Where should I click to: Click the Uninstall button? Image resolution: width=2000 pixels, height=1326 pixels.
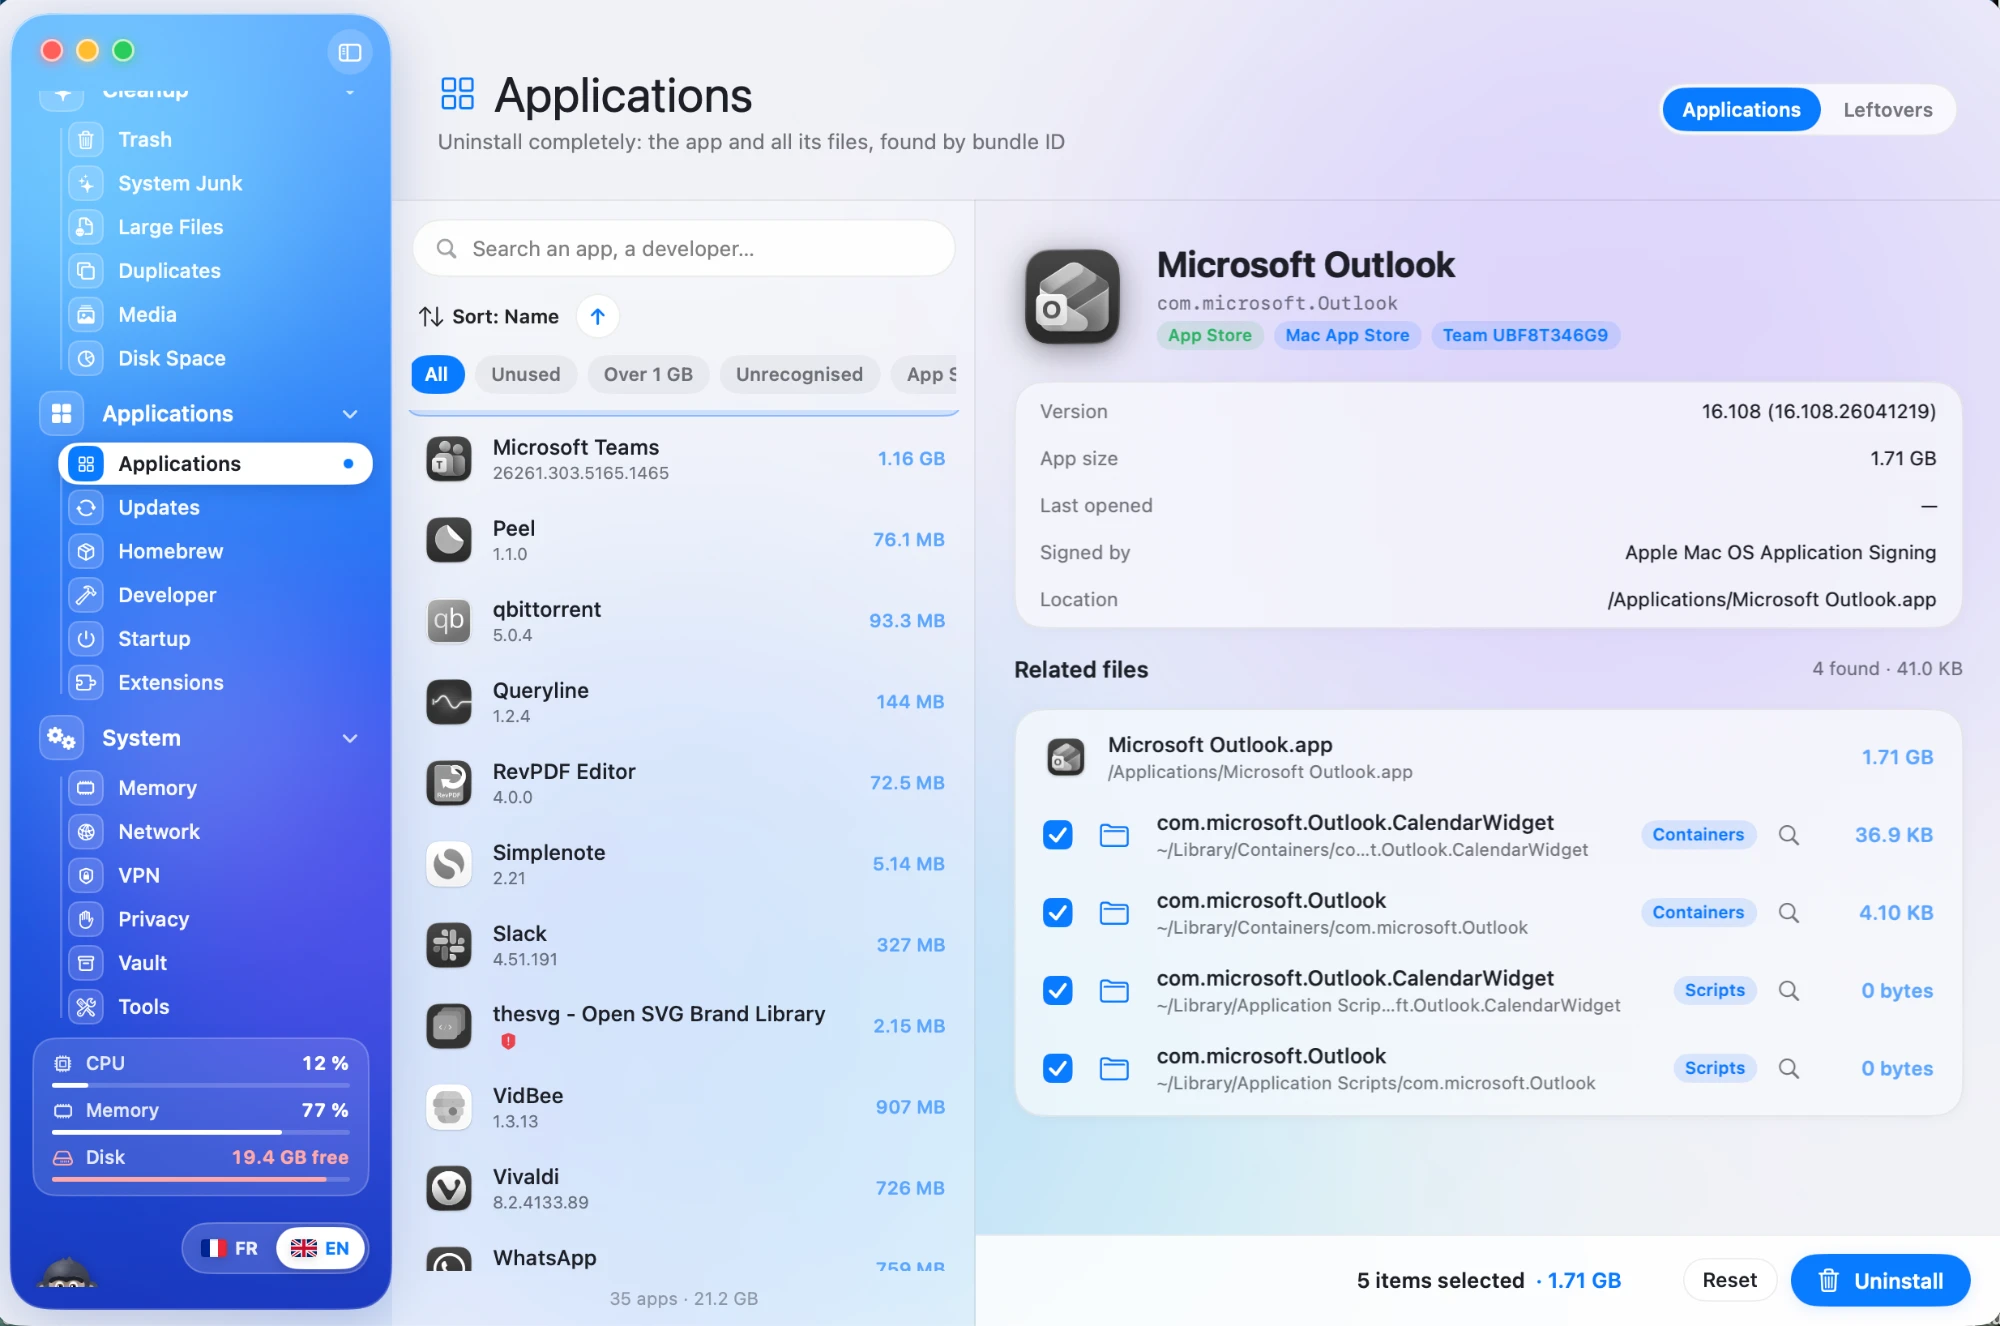pos(1880,1281)
